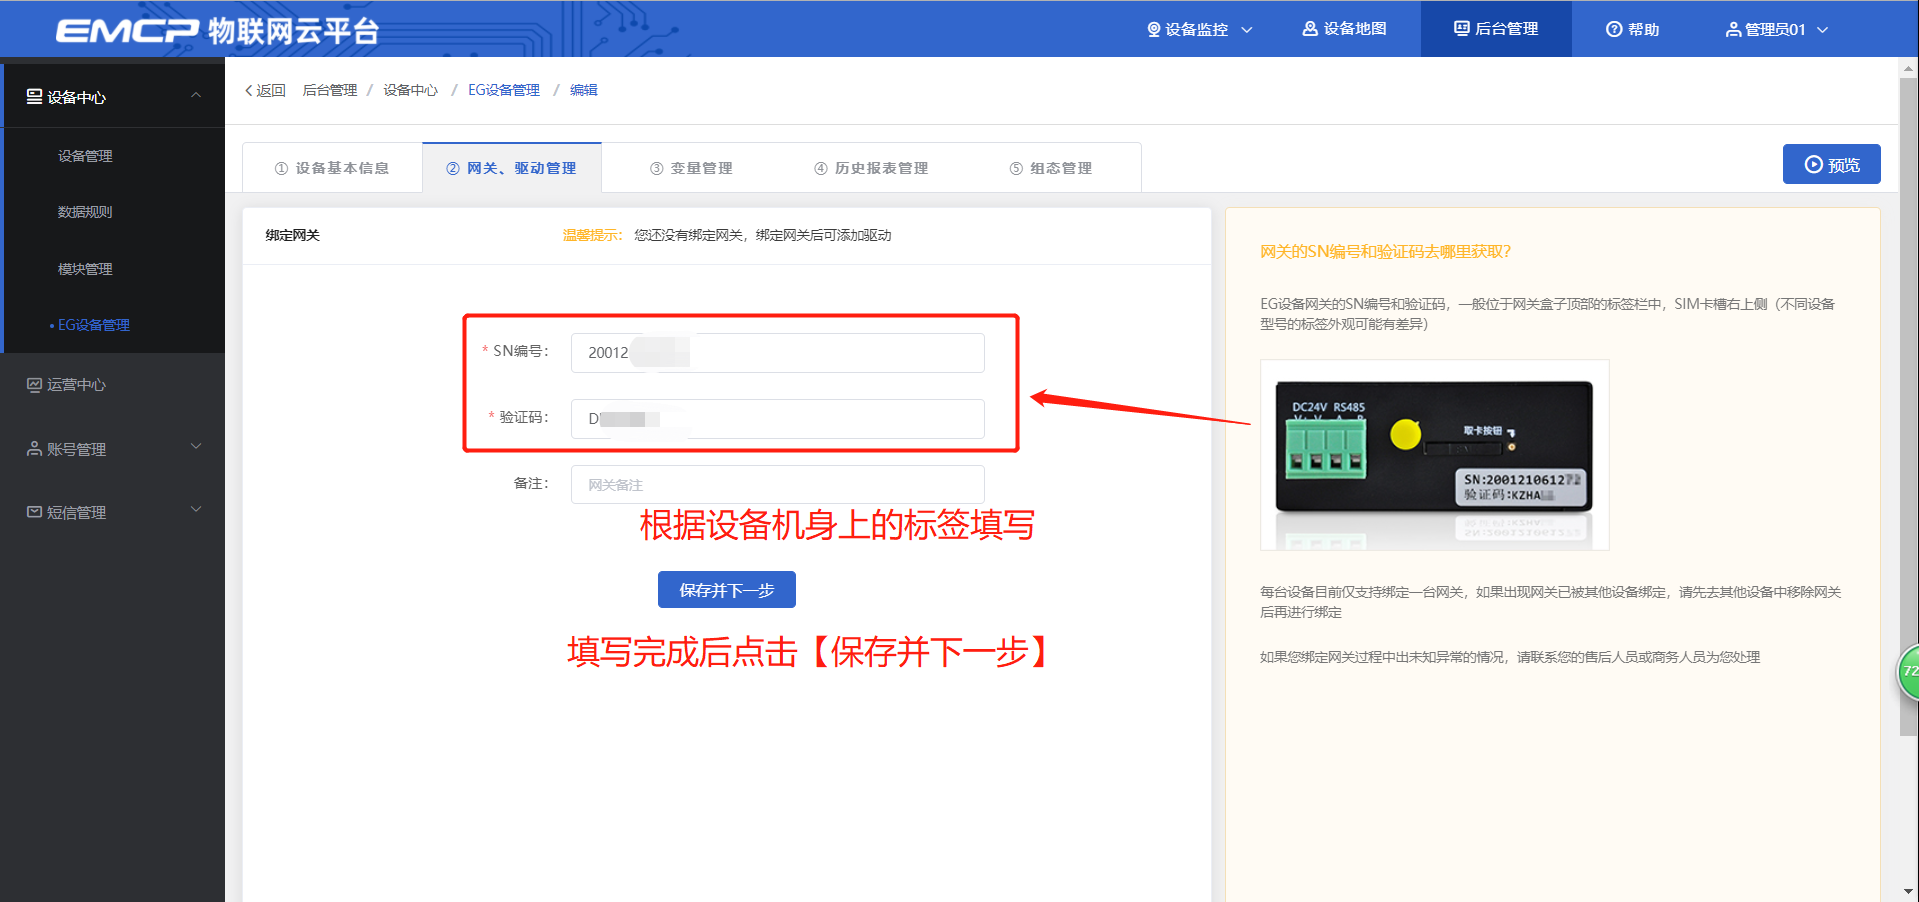
Task: Open the 运营中心 sidebar section
Action: click(76, 385)
